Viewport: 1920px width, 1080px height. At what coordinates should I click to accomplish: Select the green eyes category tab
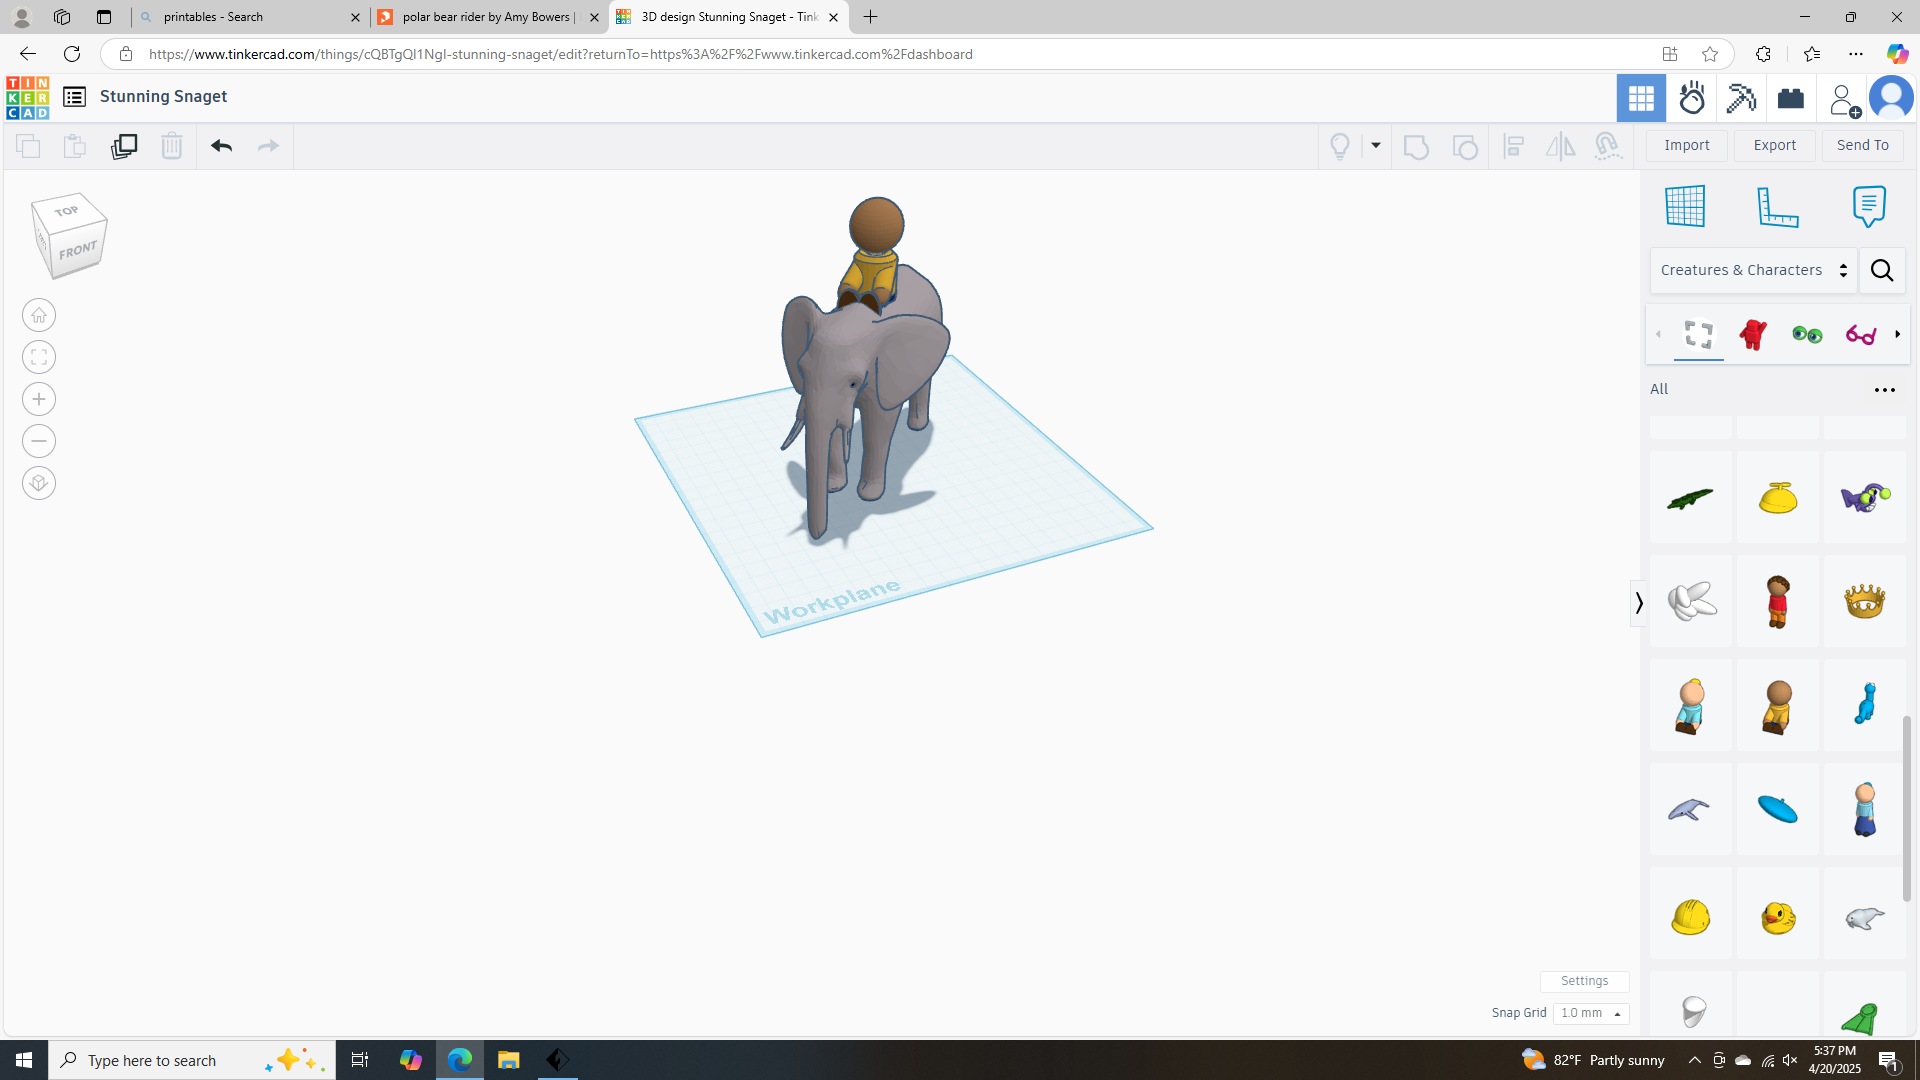tap(1807, 334)
